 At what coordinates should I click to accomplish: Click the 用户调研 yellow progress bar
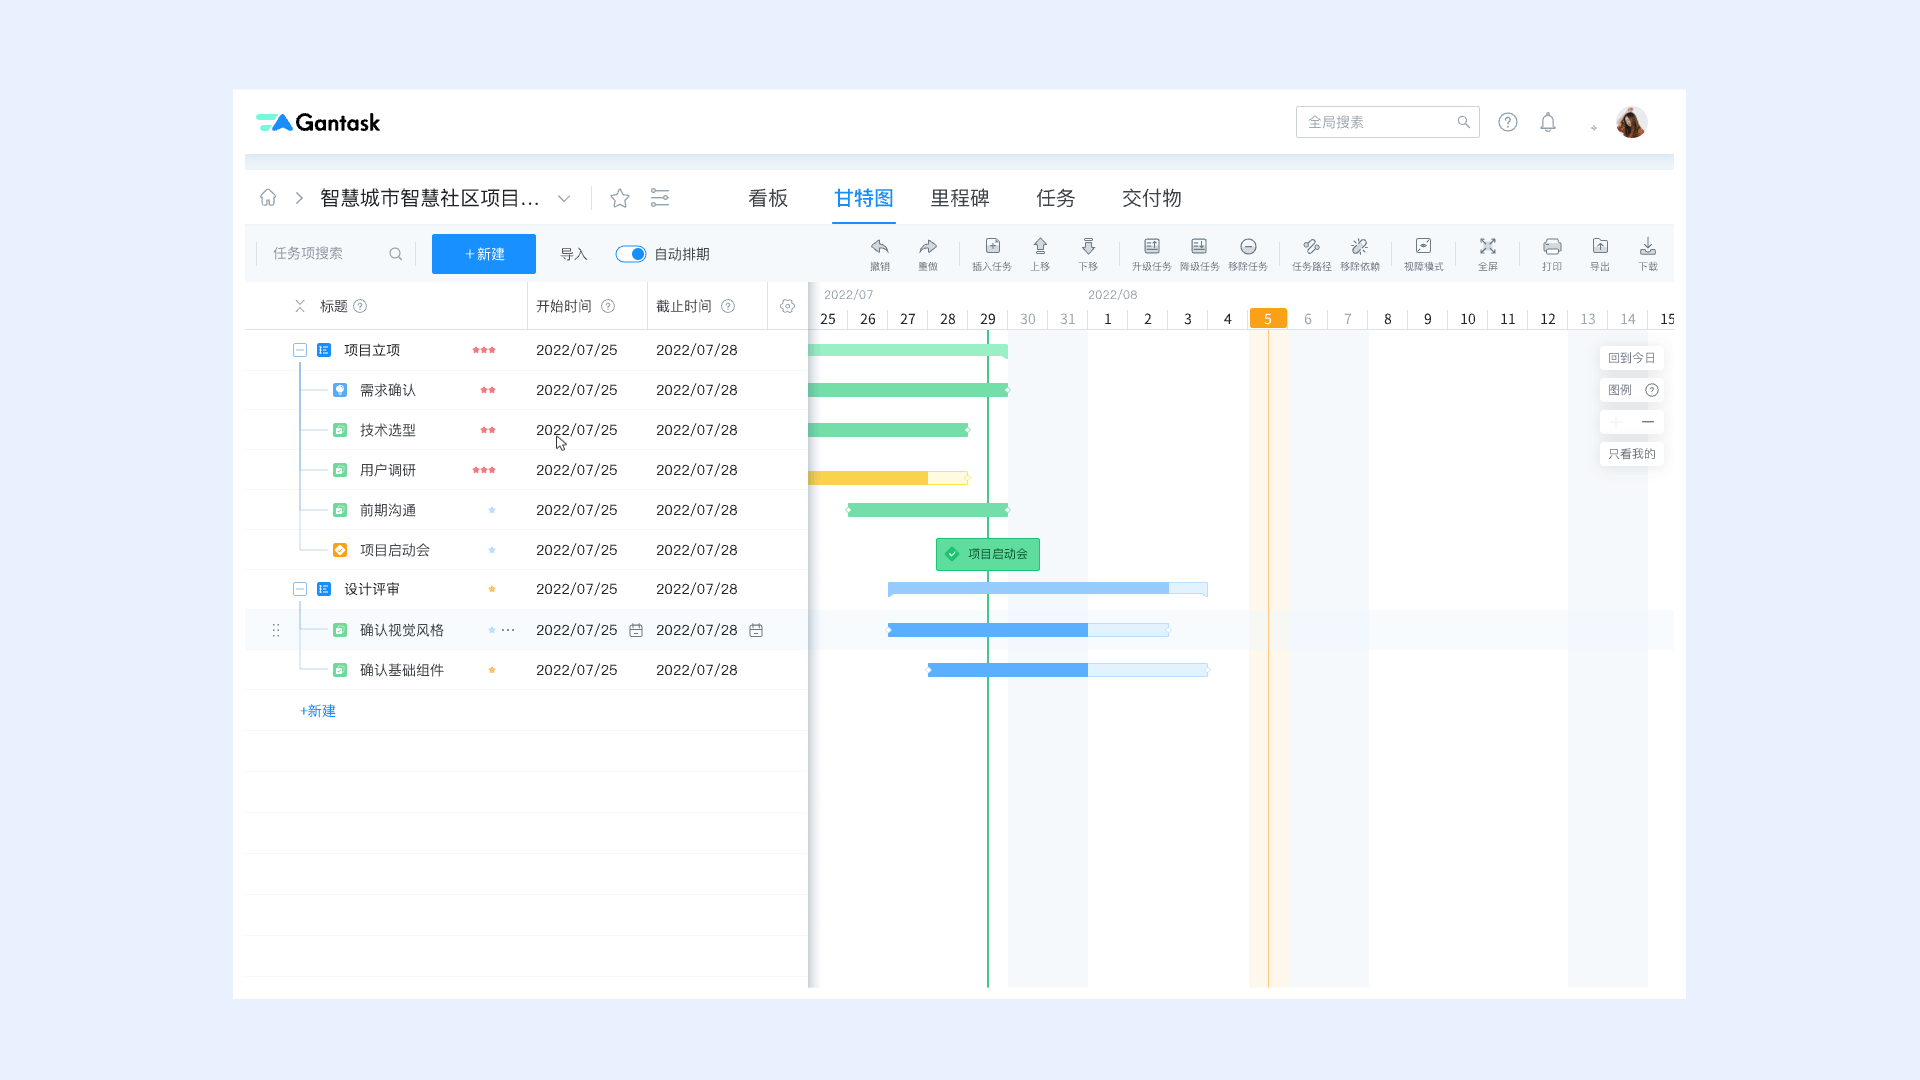(888, 478)
